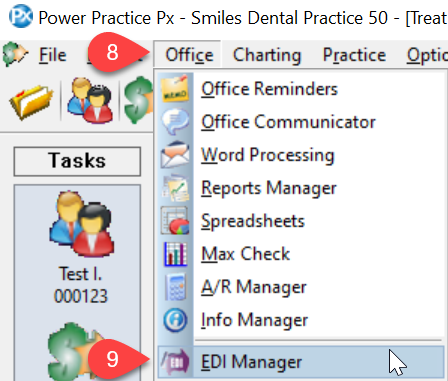Click the Max Check bar graph icon
448x381 pixels.
(175, 254)
